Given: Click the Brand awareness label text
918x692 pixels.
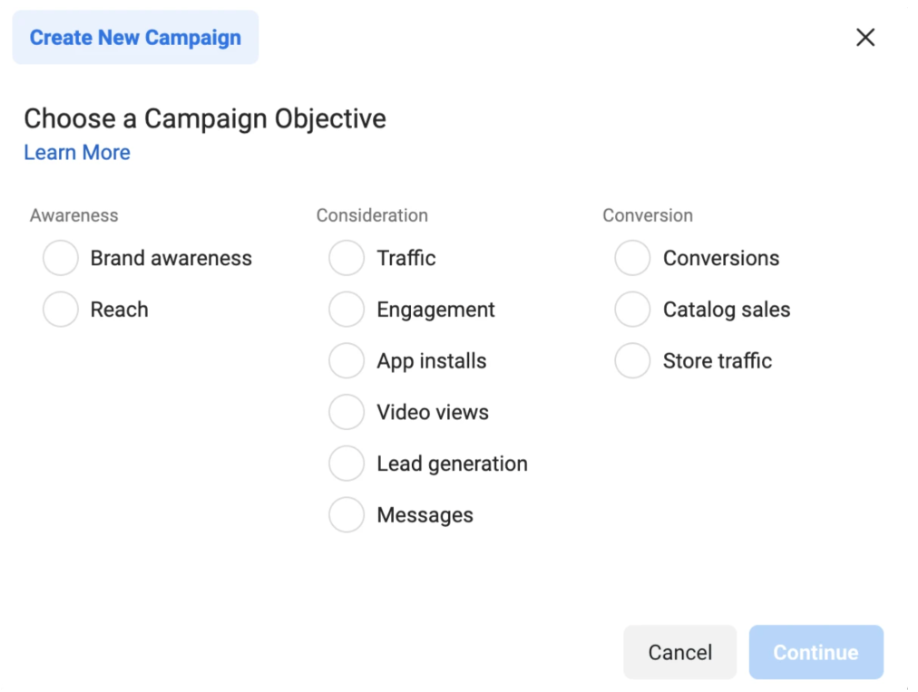Looking at the screenshot, I should click(171, 258).
